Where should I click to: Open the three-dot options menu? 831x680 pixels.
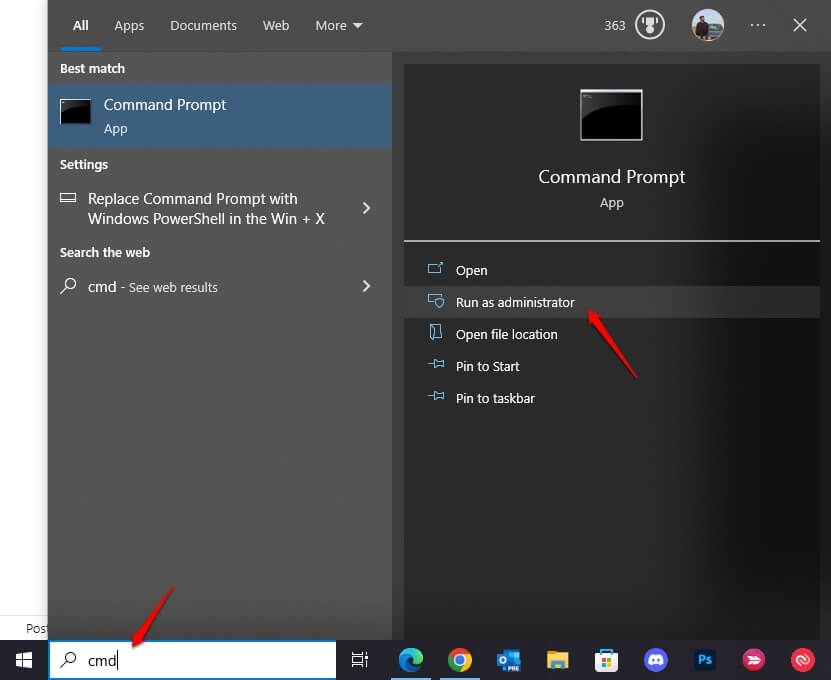pos(758,26)
